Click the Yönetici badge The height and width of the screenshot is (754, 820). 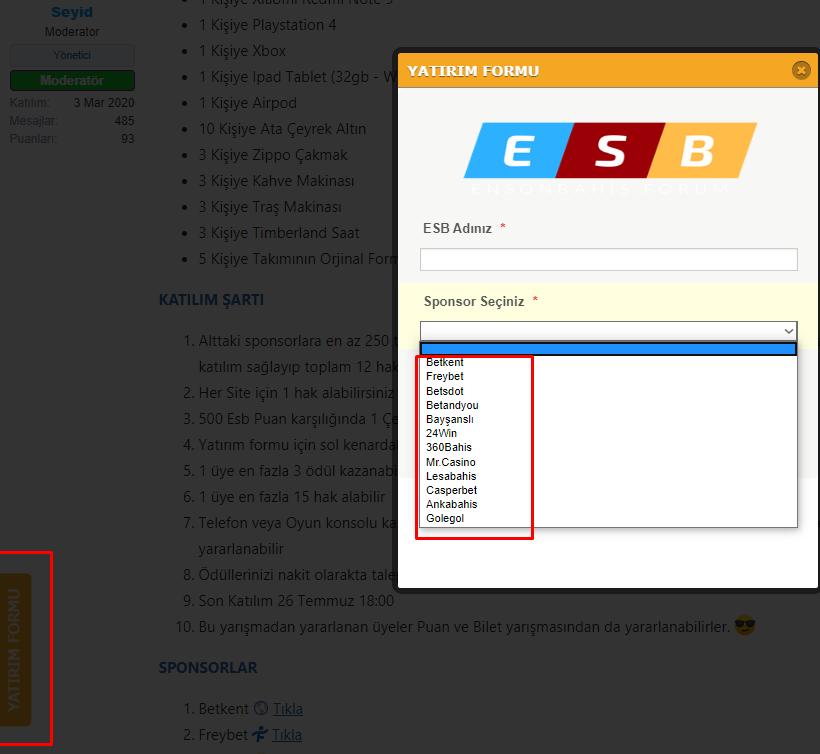(x=72, y=55)
